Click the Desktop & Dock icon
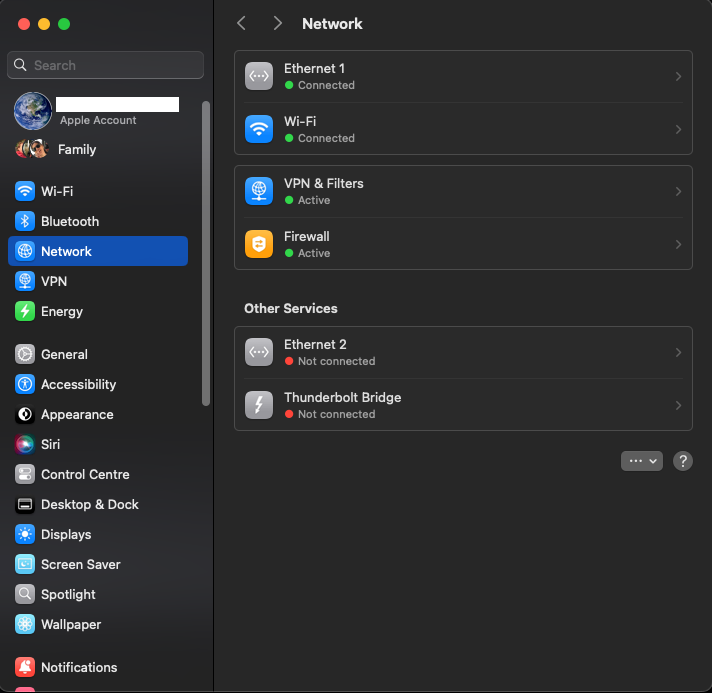This screenshot has width=712, height=693. click(x=25, y=505)
